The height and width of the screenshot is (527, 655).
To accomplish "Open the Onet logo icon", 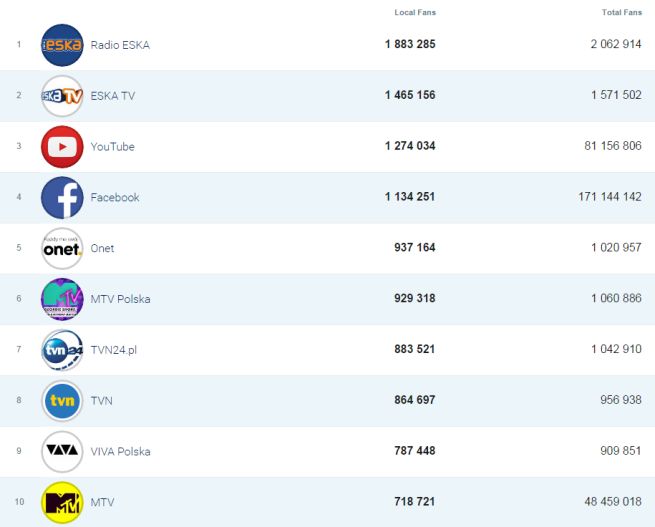I will coord(62,249).
